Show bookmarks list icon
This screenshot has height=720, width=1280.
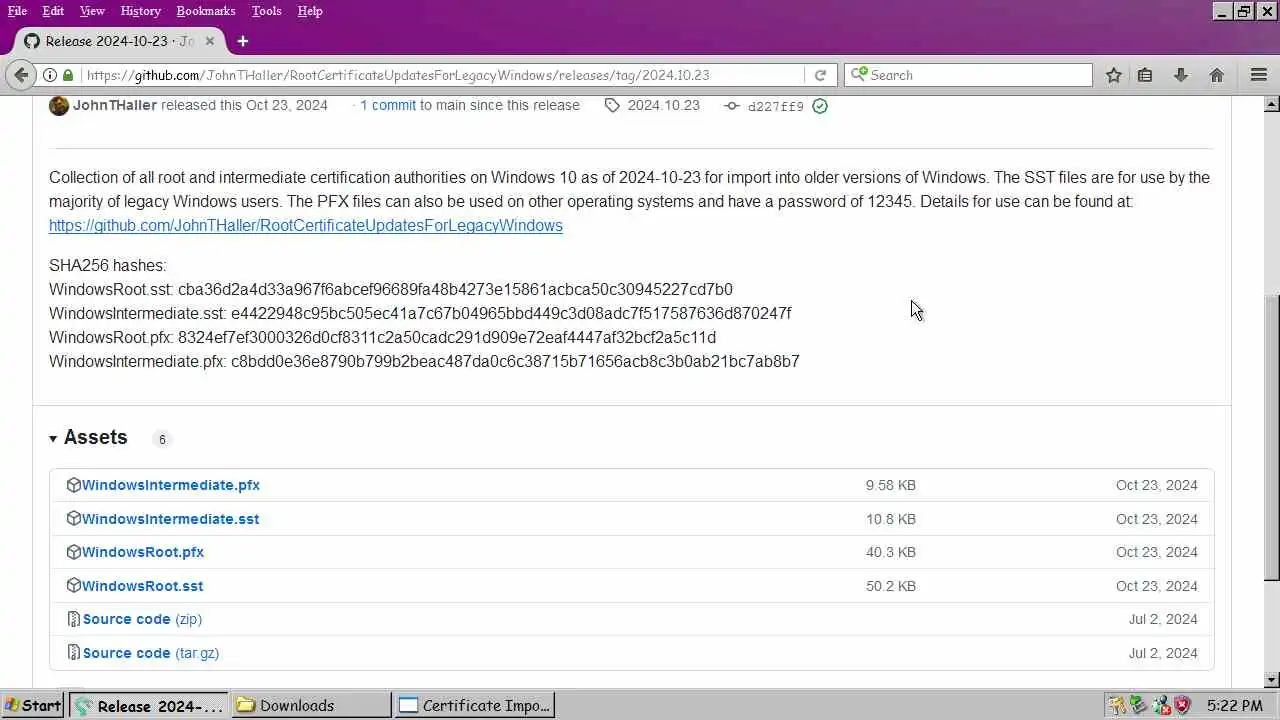click(x=1145, y=75)
